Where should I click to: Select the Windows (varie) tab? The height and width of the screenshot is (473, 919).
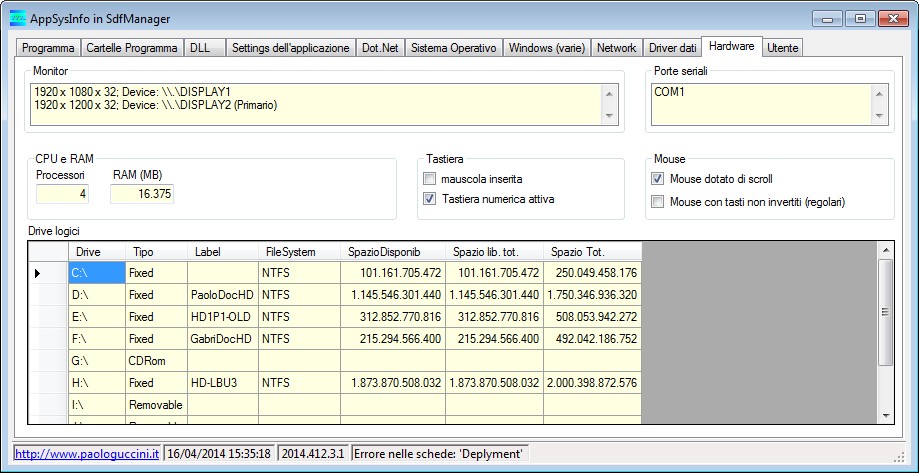pos(547,48)
